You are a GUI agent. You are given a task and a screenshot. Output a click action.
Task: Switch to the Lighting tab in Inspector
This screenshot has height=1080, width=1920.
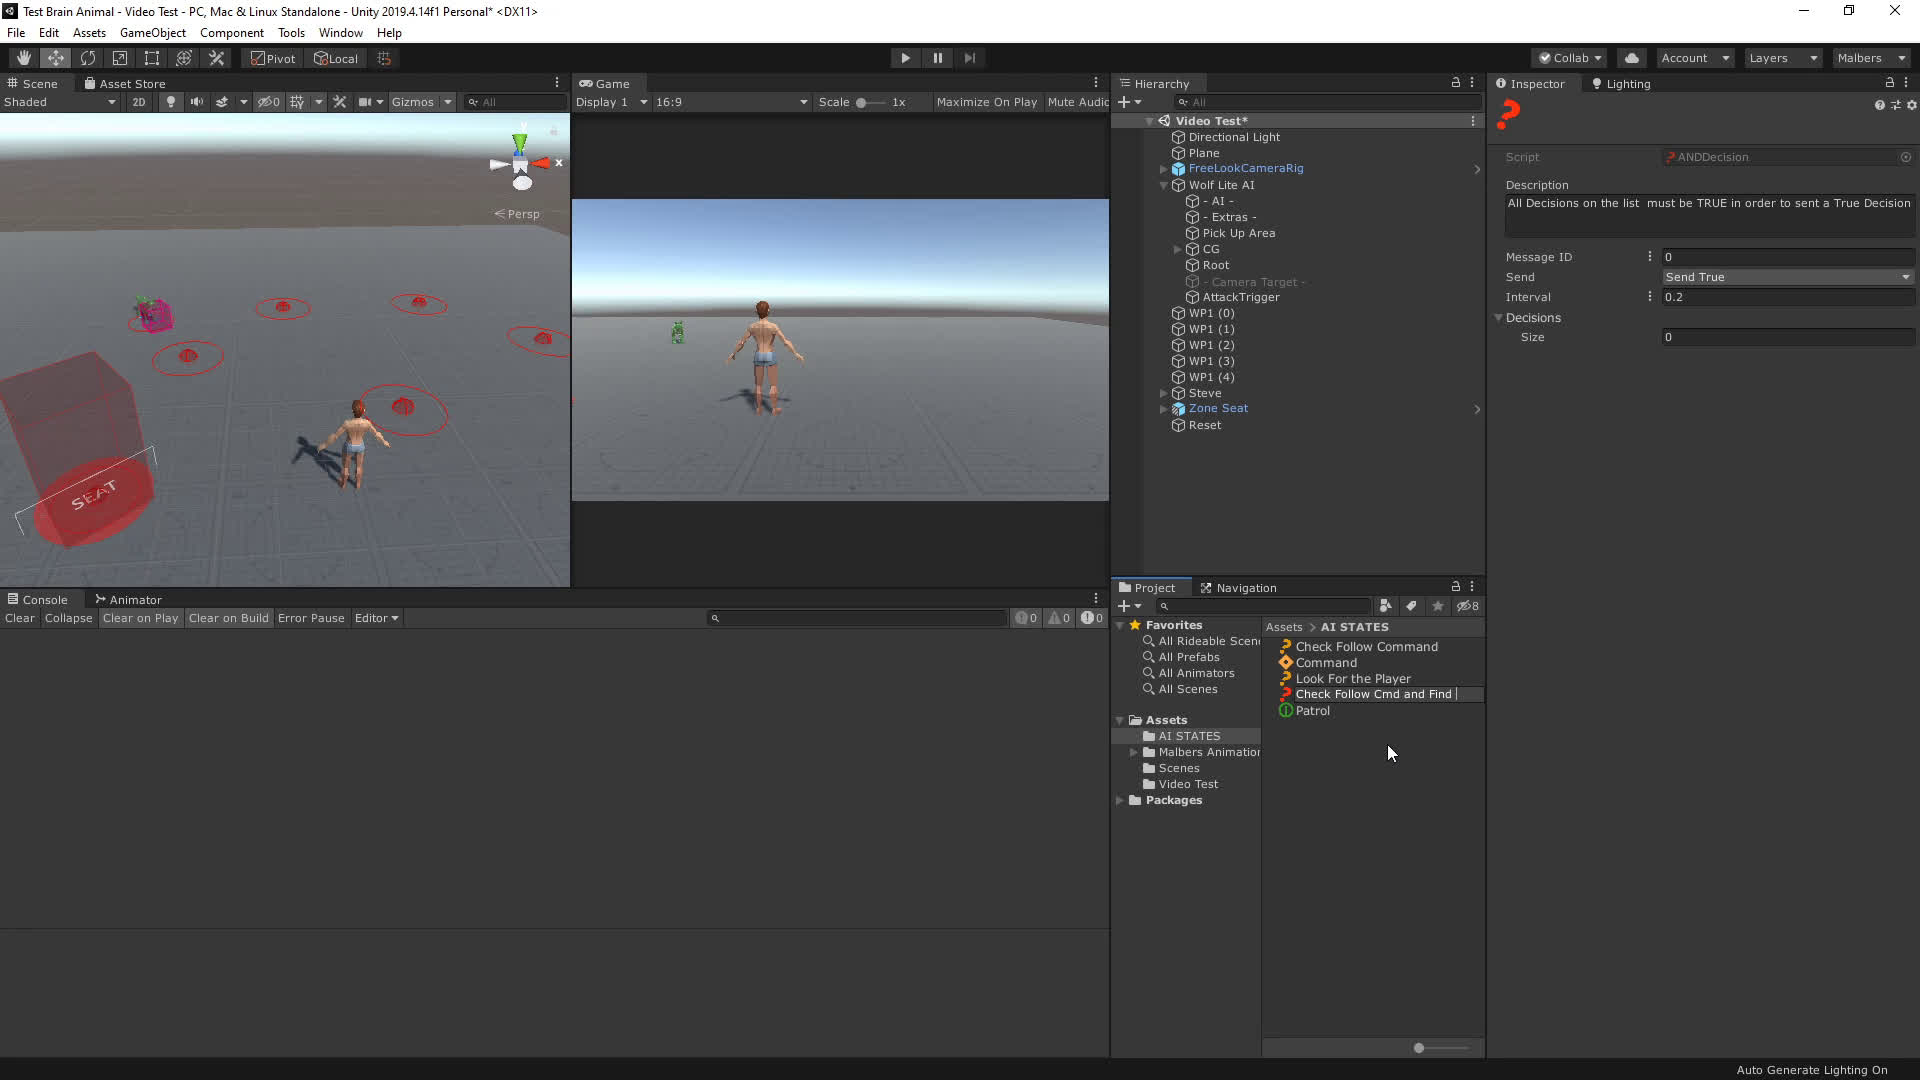[1620, 83]
